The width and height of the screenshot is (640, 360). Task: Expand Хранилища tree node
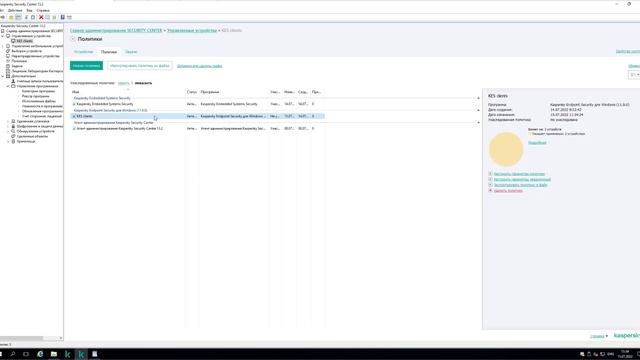8,141
